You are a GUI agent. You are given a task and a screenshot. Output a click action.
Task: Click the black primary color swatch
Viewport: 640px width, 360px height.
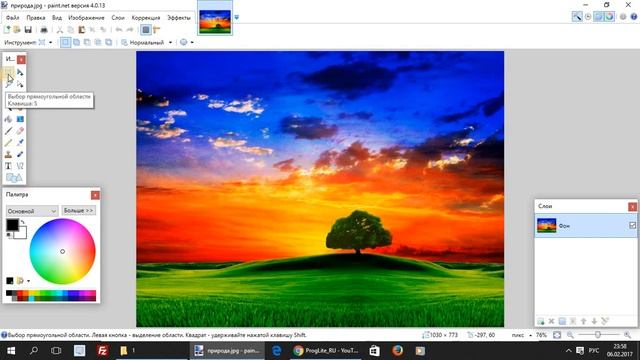click(x=12, y=224)
